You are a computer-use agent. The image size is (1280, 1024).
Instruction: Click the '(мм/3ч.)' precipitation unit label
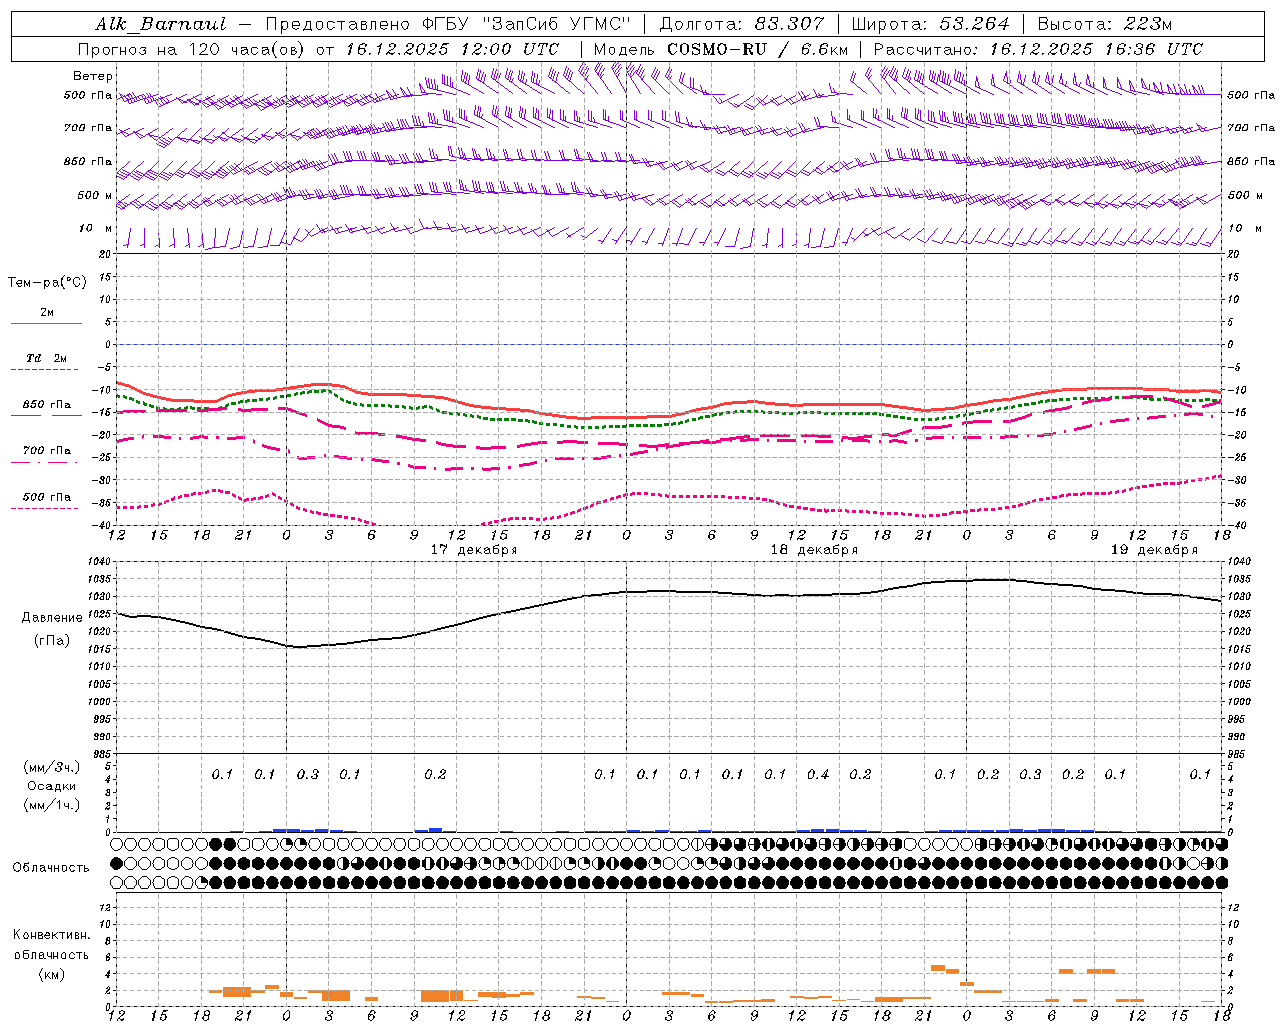52,767
